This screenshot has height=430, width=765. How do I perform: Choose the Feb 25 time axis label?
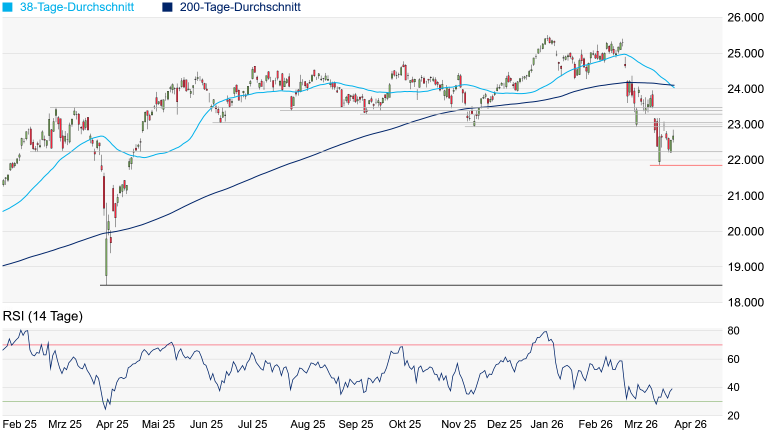click(20, 424)
